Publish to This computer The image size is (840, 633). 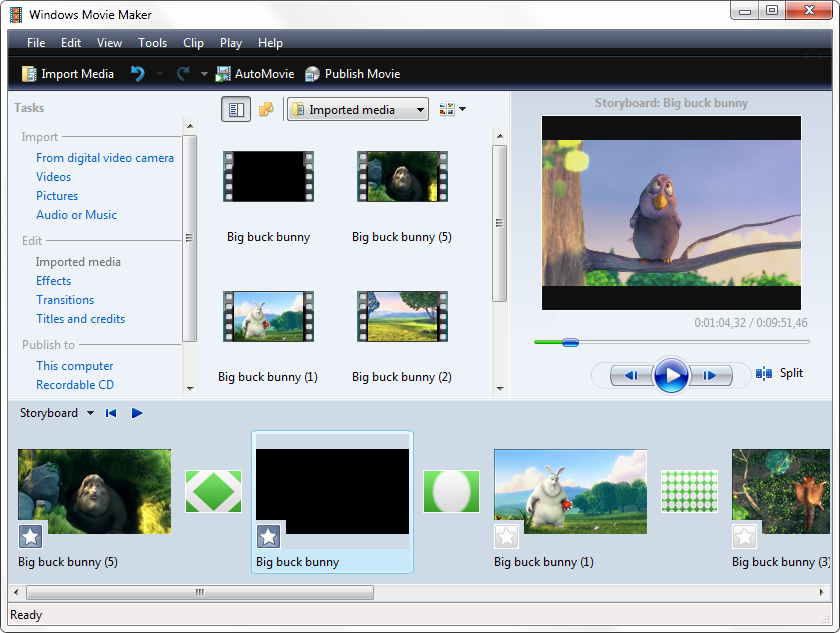[x=74, y=366]
